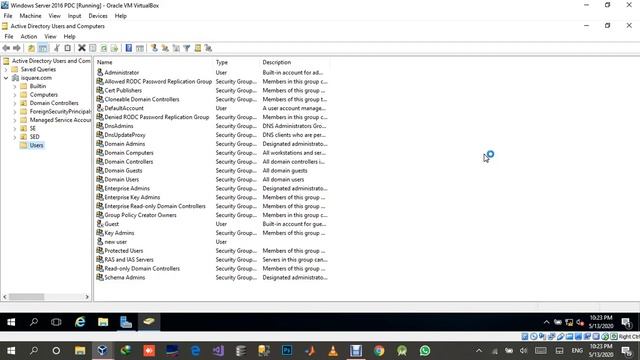Open the VirtualBox Machine menu
Screen dimensions: 640x360
coord(30,16)
